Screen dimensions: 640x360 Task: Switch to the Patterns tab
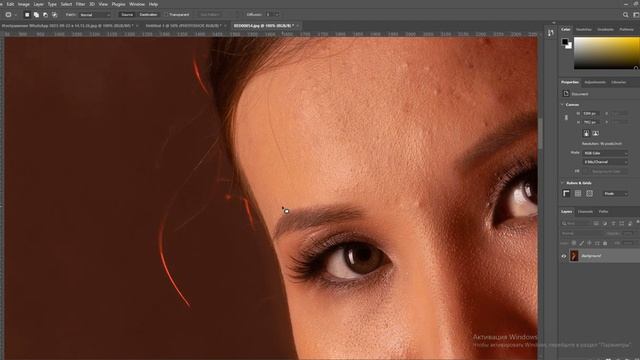coord(626,30)
